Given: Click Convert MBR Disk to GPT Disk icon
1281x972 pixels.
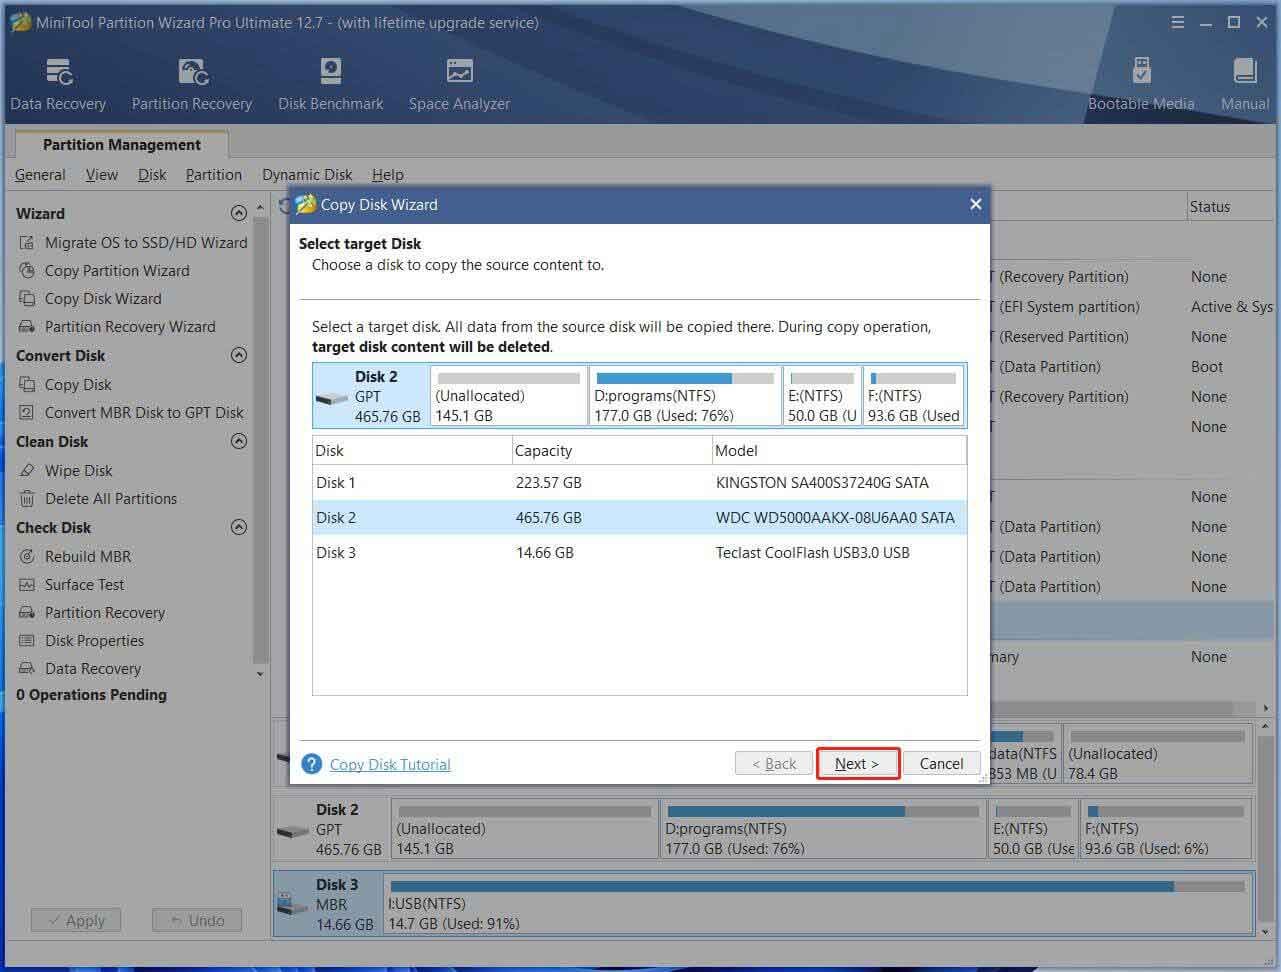Looking at the screenshot, I should tap(27, 413).
